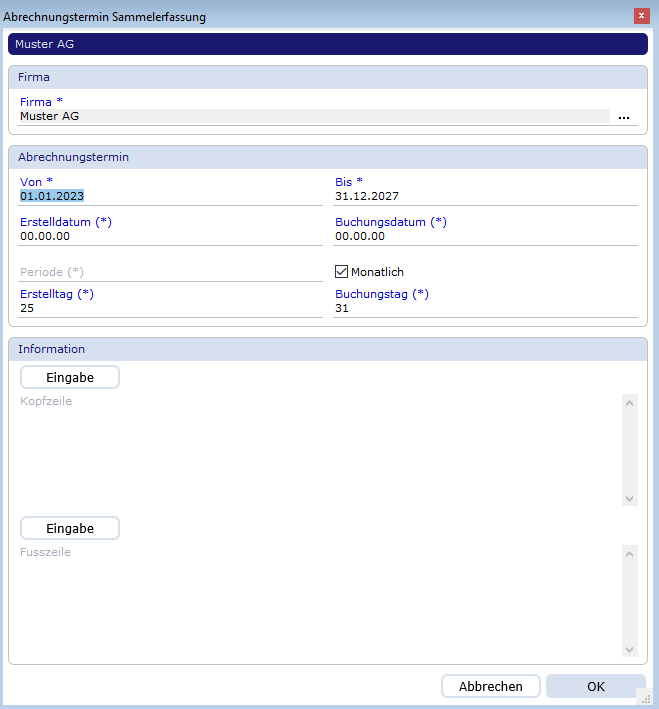Click the Von date field
Viewport: 659px width, 709px height.
coord(170,197)
